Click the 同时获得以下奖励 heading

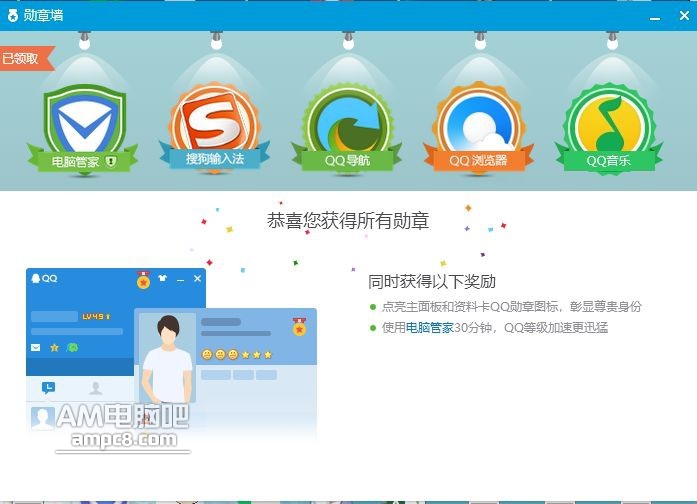tap(432, 281)
